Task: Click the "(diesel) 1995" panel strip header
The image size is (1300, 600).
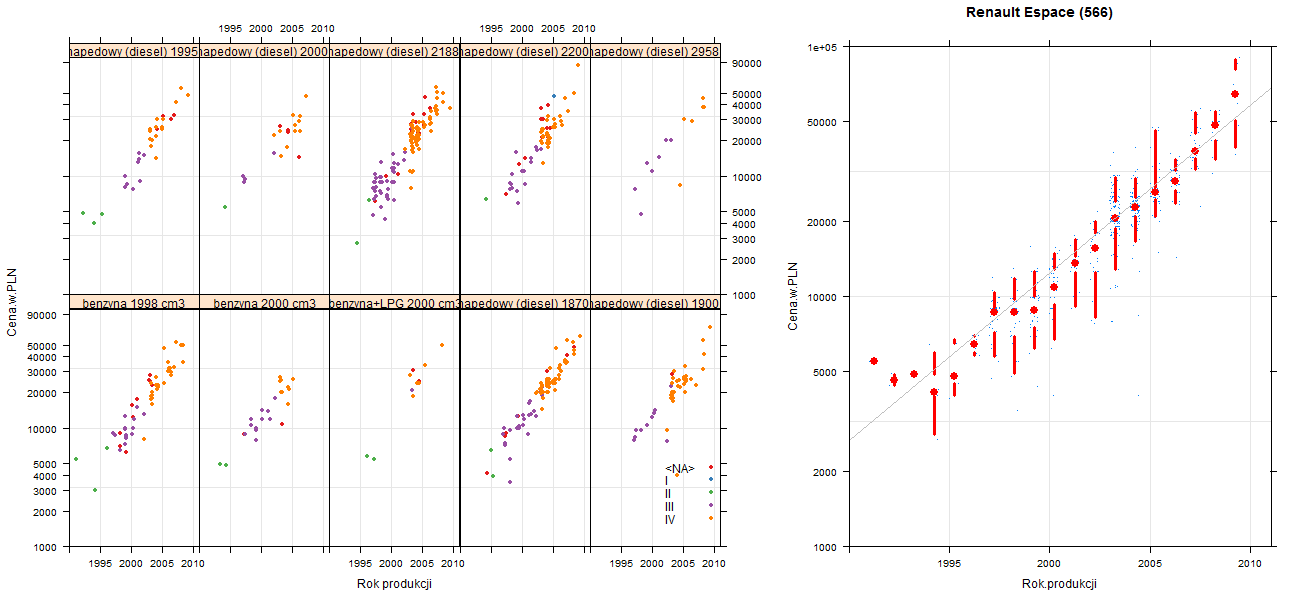Action: [x=134, y=51]
